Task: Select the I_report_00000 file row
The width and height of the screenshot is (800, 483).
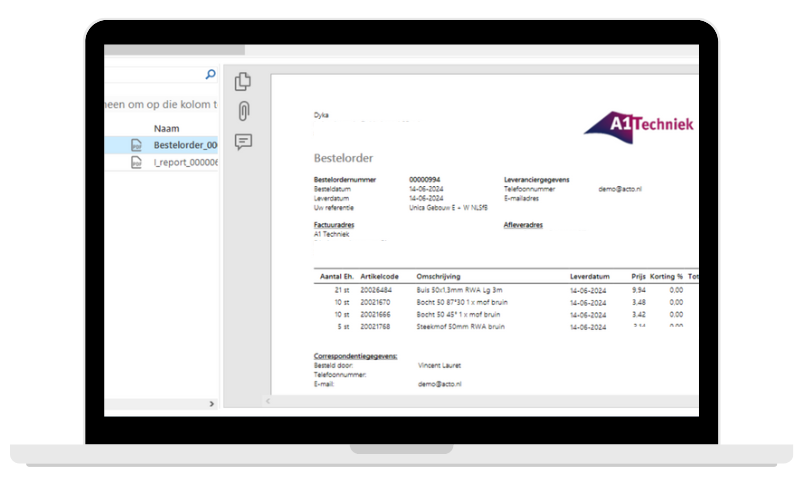Action: (x=161, y=162)
